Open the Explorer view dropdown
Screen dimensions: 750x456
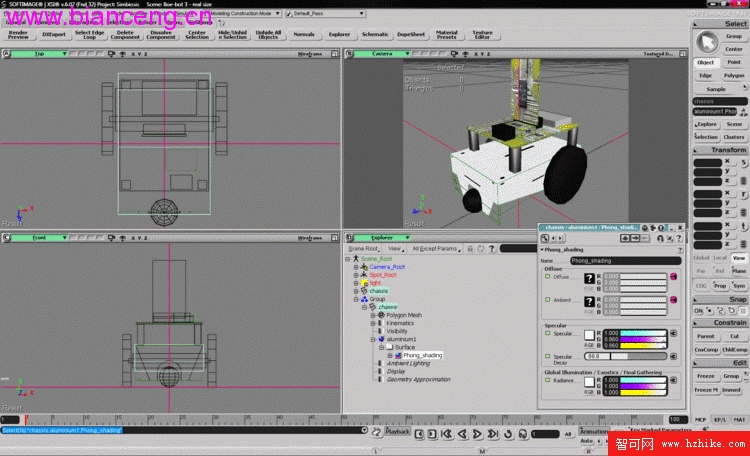tap(382, 238)
